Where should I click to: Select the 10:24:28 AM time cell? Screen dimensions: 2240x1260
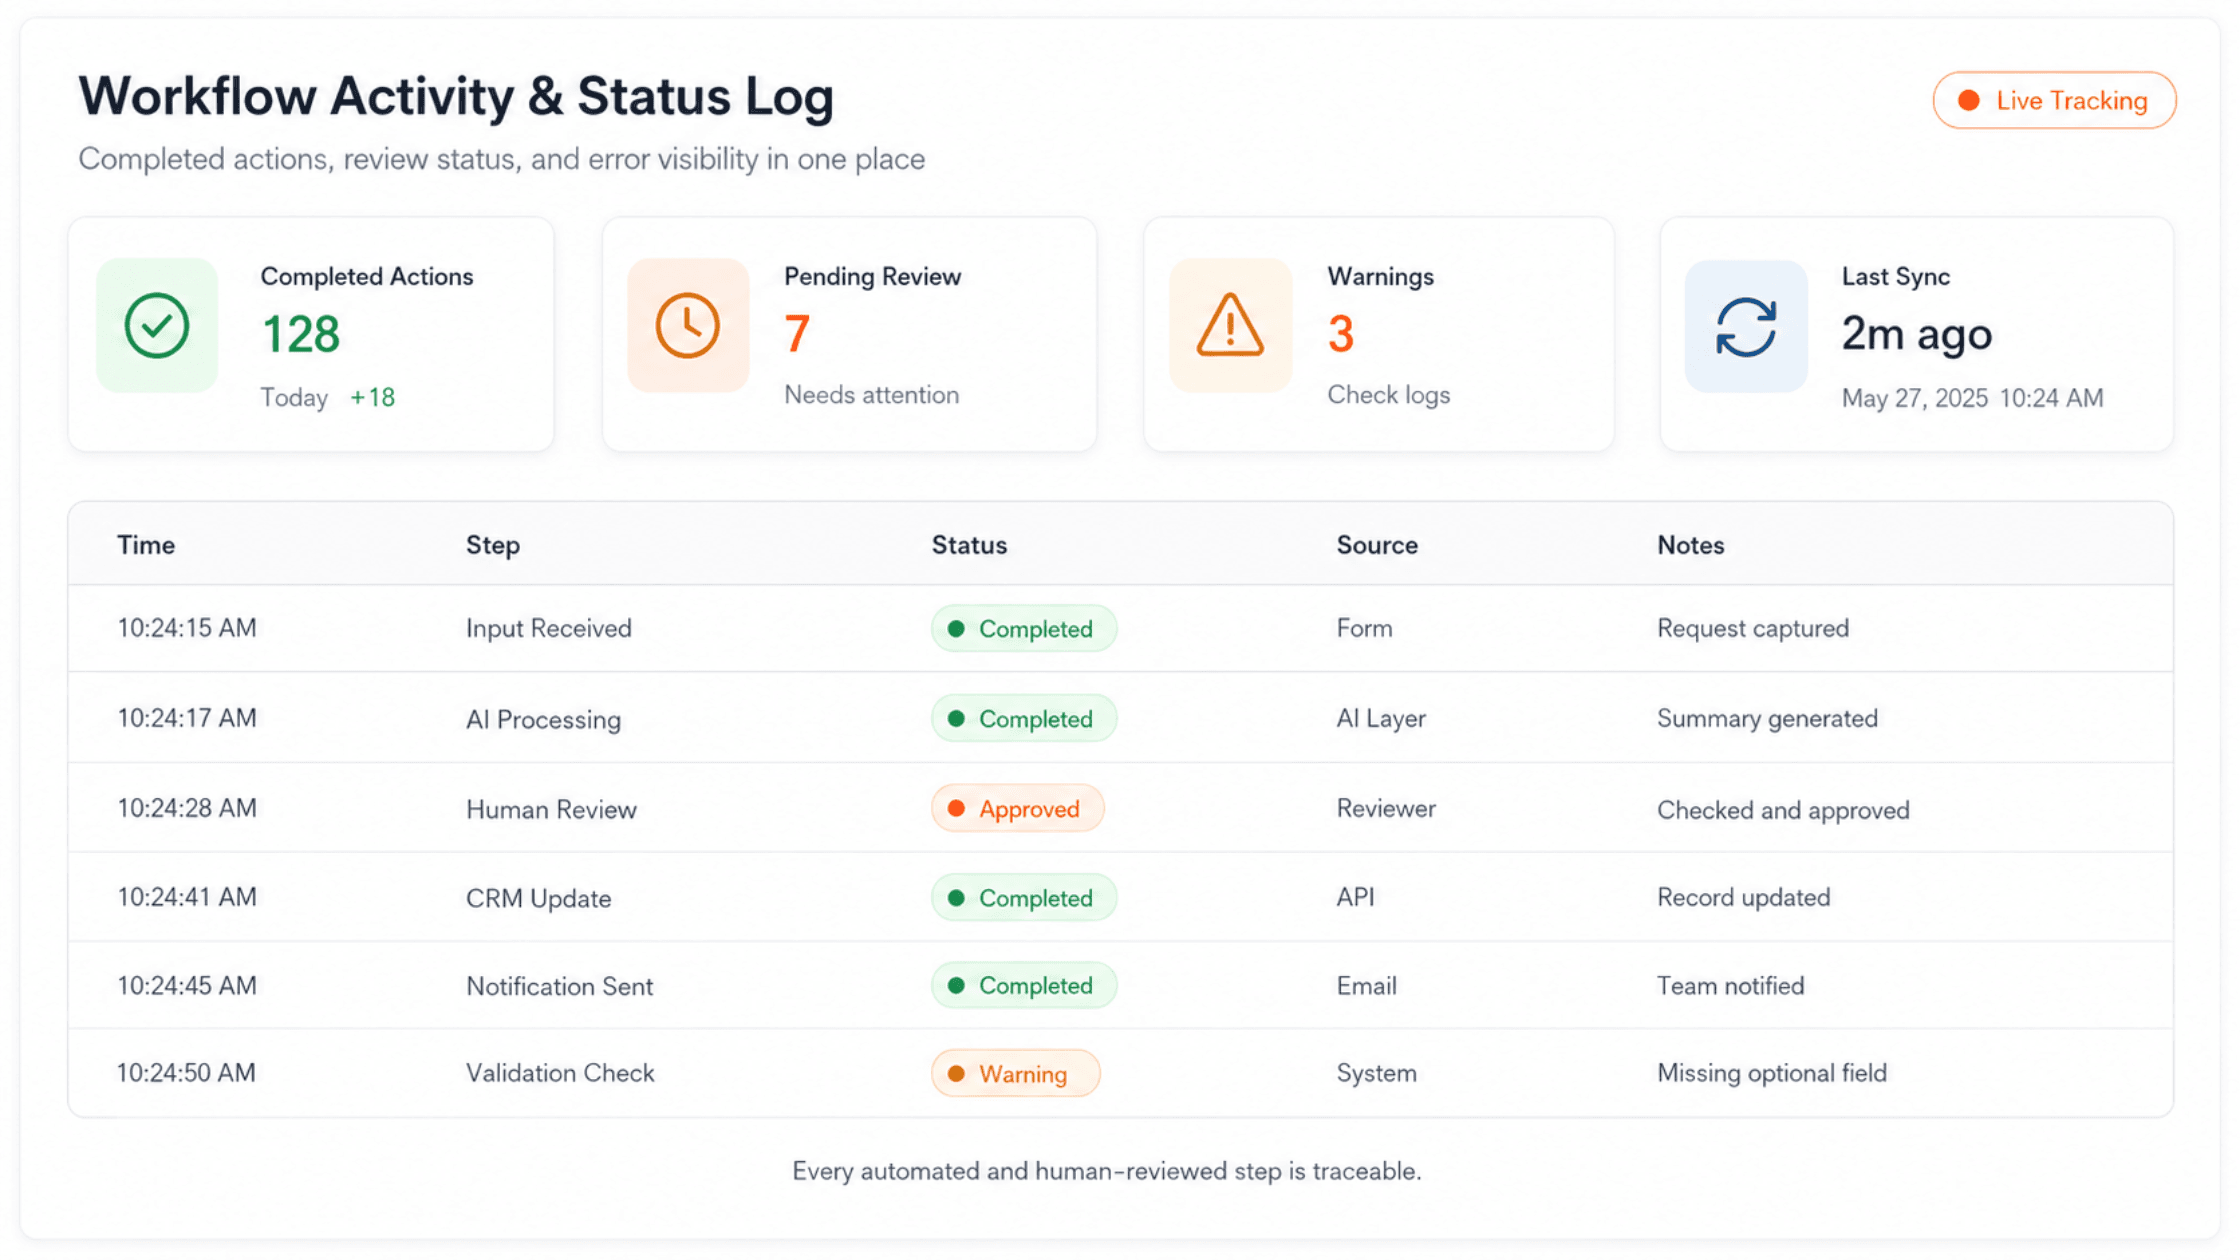(x=187, y=808)
